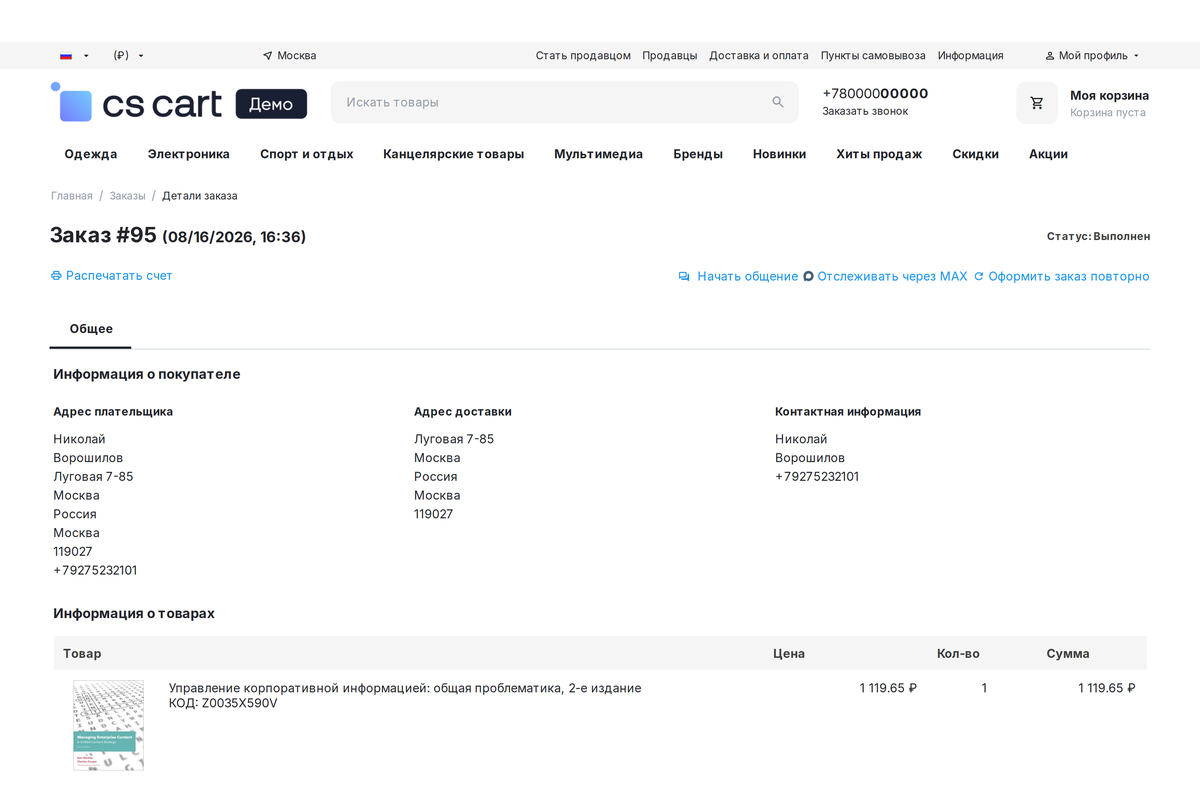Go to the Акции menu item
Image resolution: width=1200 pixels, height=800 pixels.
pos(1049,154)
